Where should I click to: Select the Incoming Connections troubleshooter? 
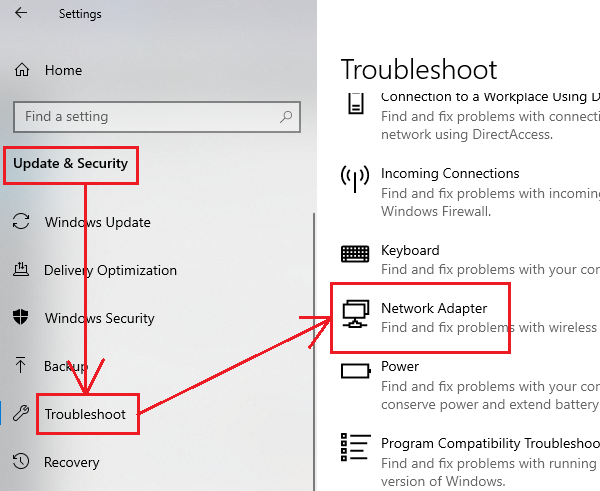[x=450, y=173]
